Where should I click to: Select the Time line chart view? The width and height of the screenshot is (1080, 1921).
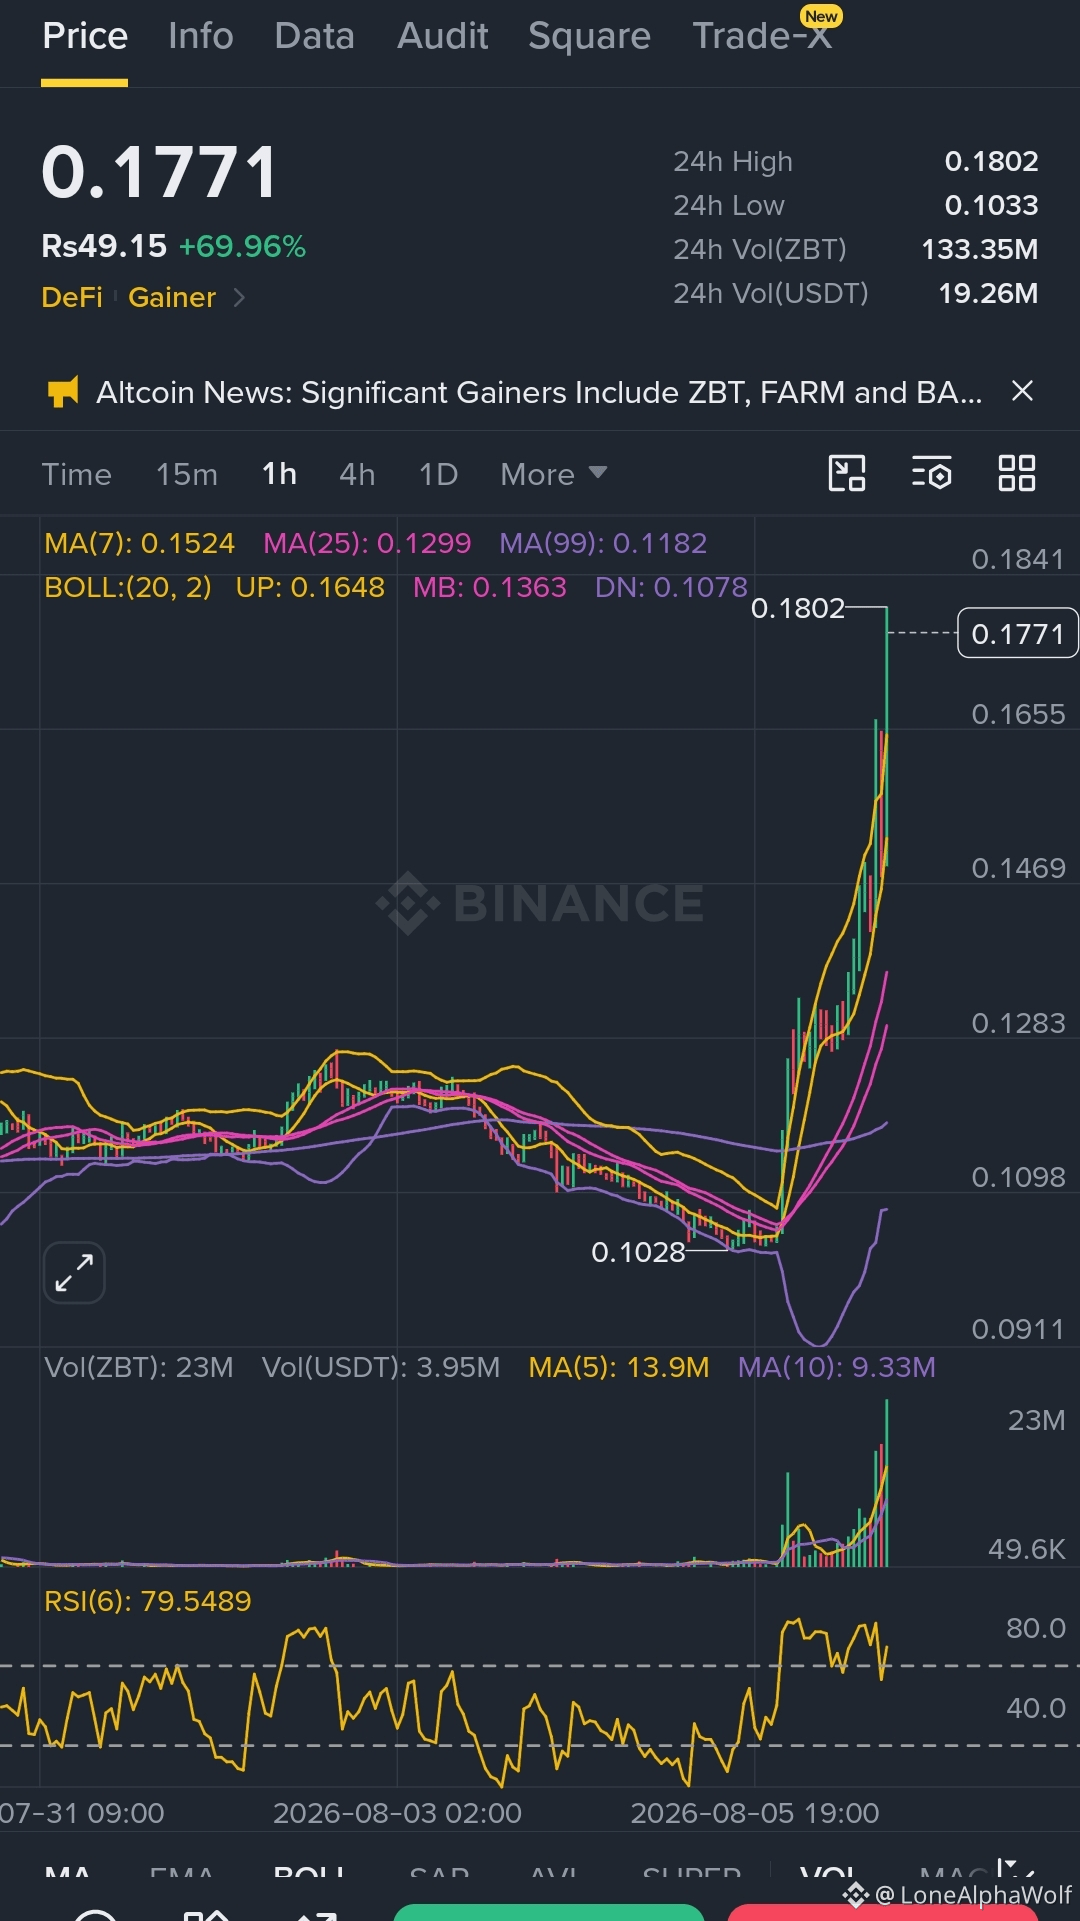77,474
